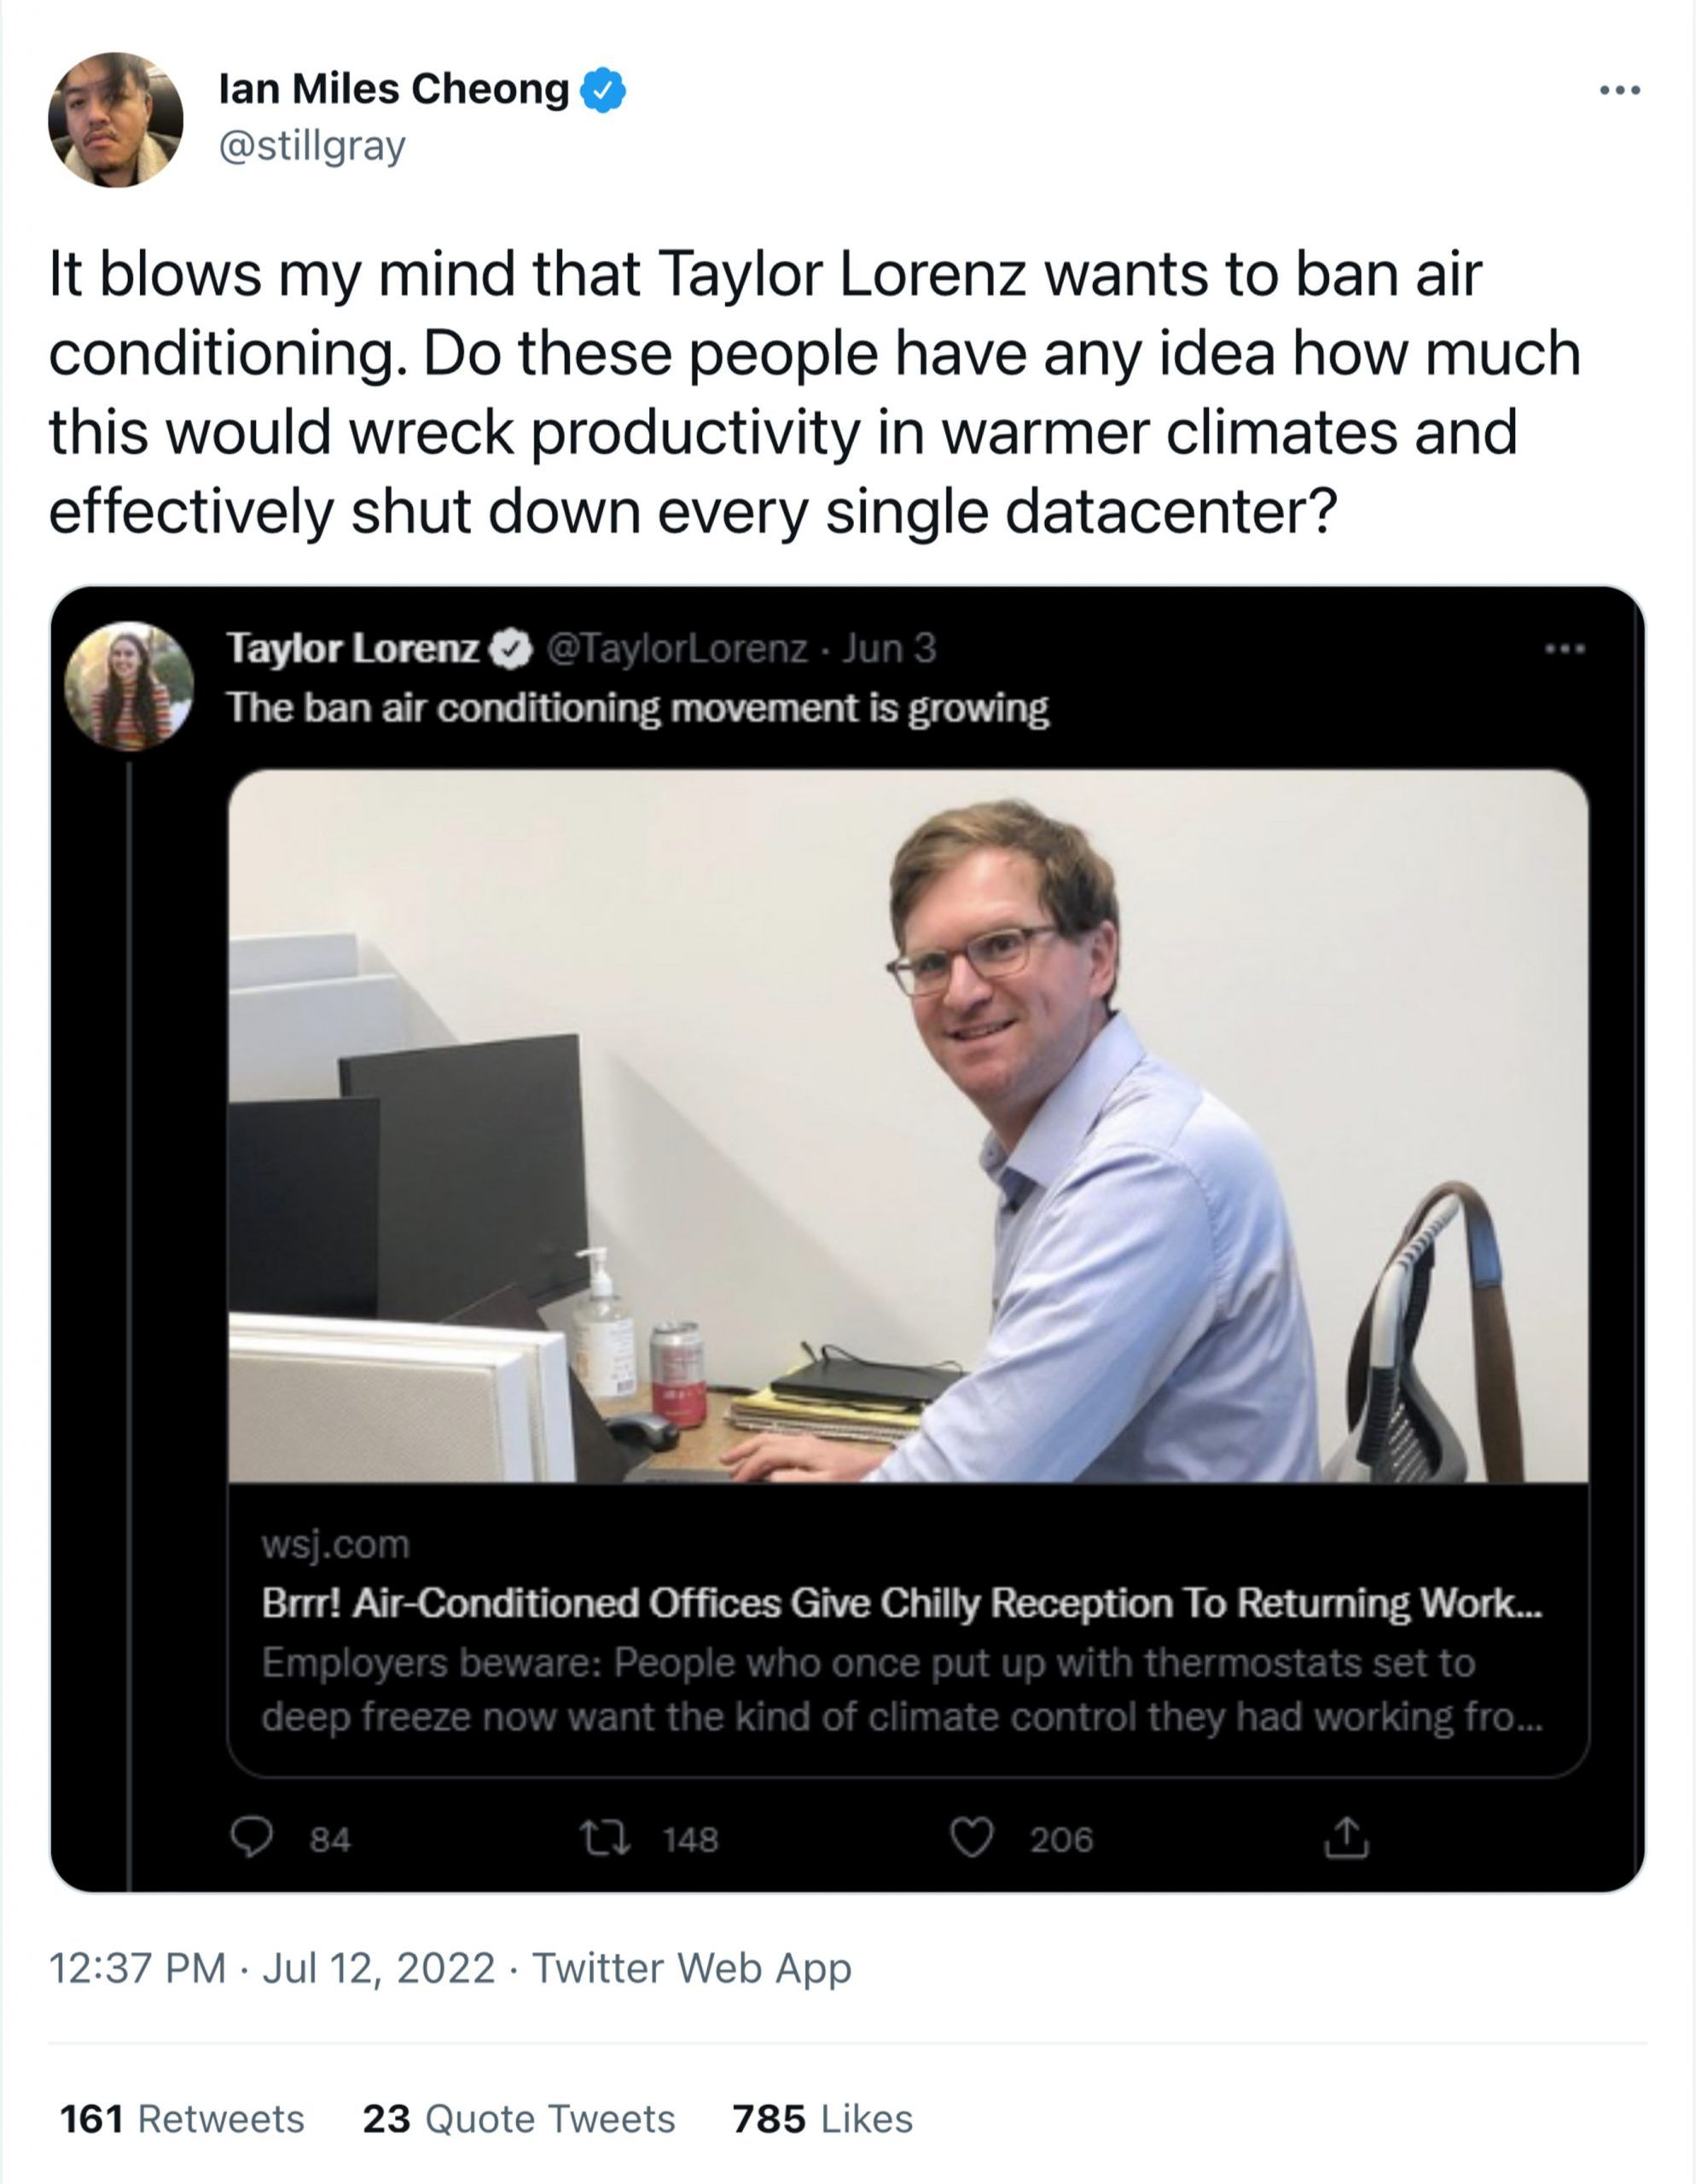Click the blue verified badge beside Cheong
The image size is (1696, 2184).
tap(603, 90)
